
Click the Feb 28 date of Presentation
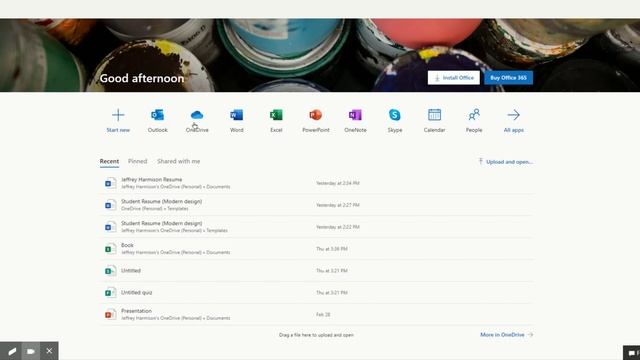point(323,315)
